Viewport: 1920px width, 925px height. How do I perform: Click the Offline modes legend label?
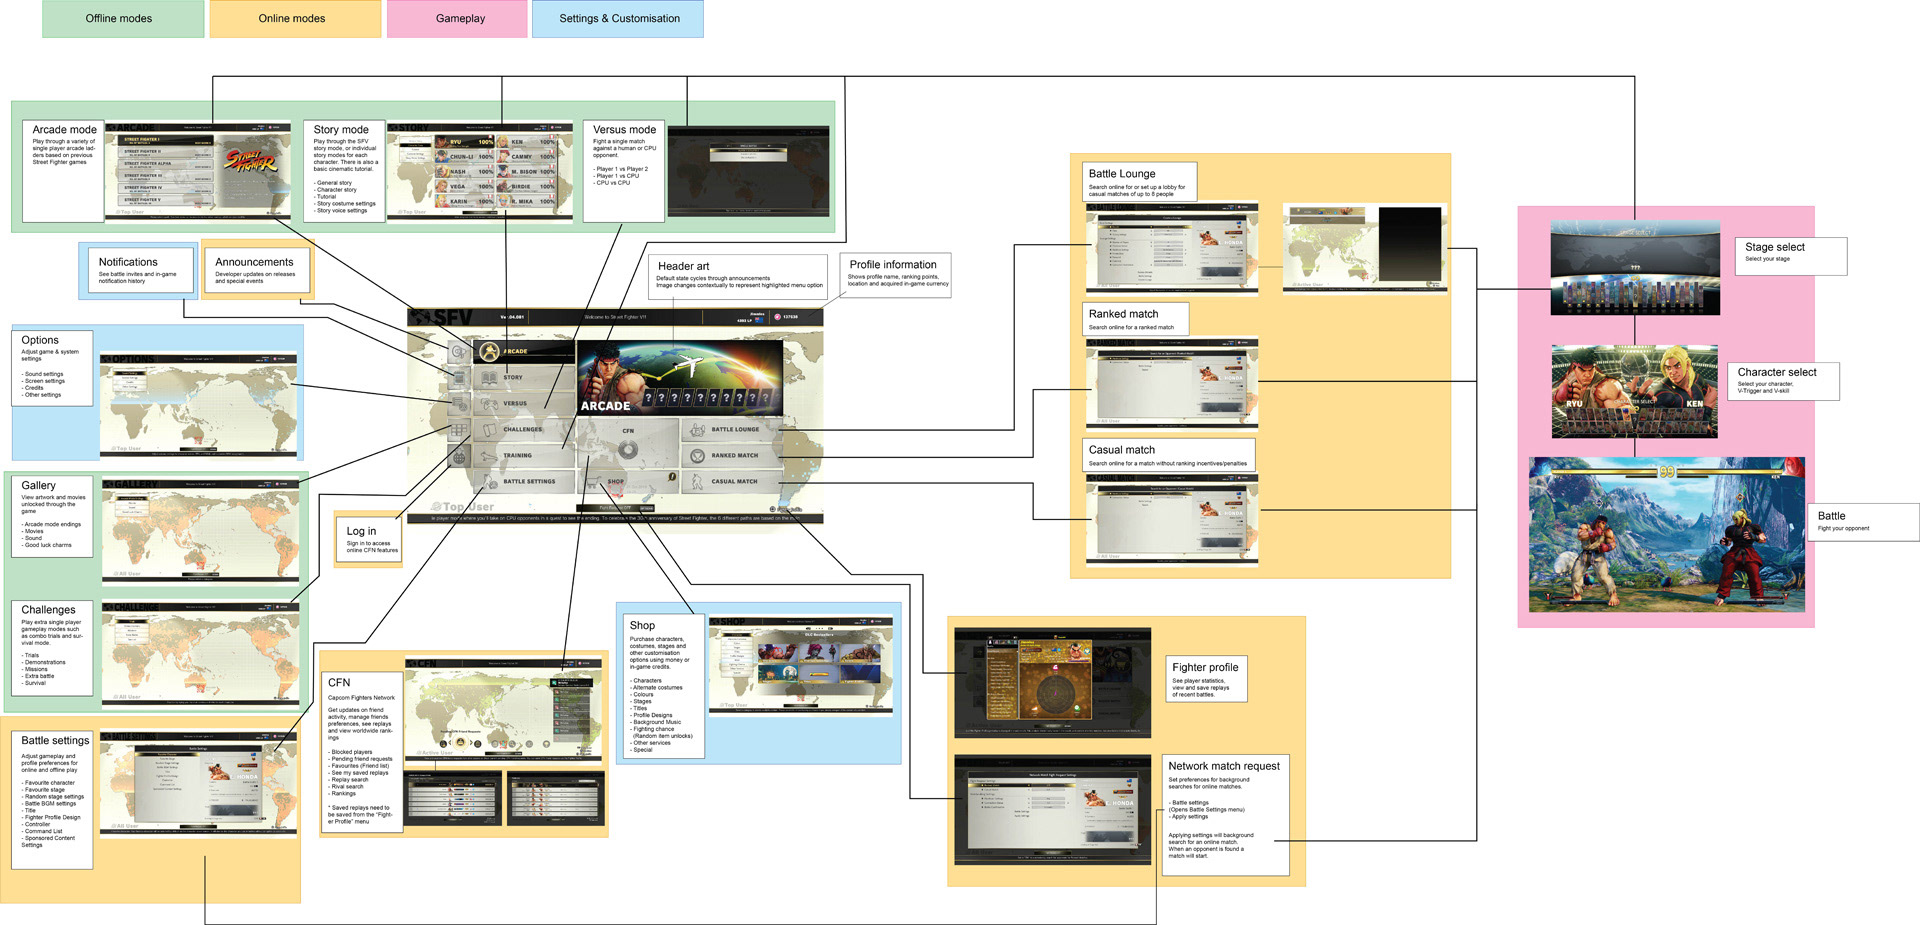pyautogui.click(x=123, y=19)
